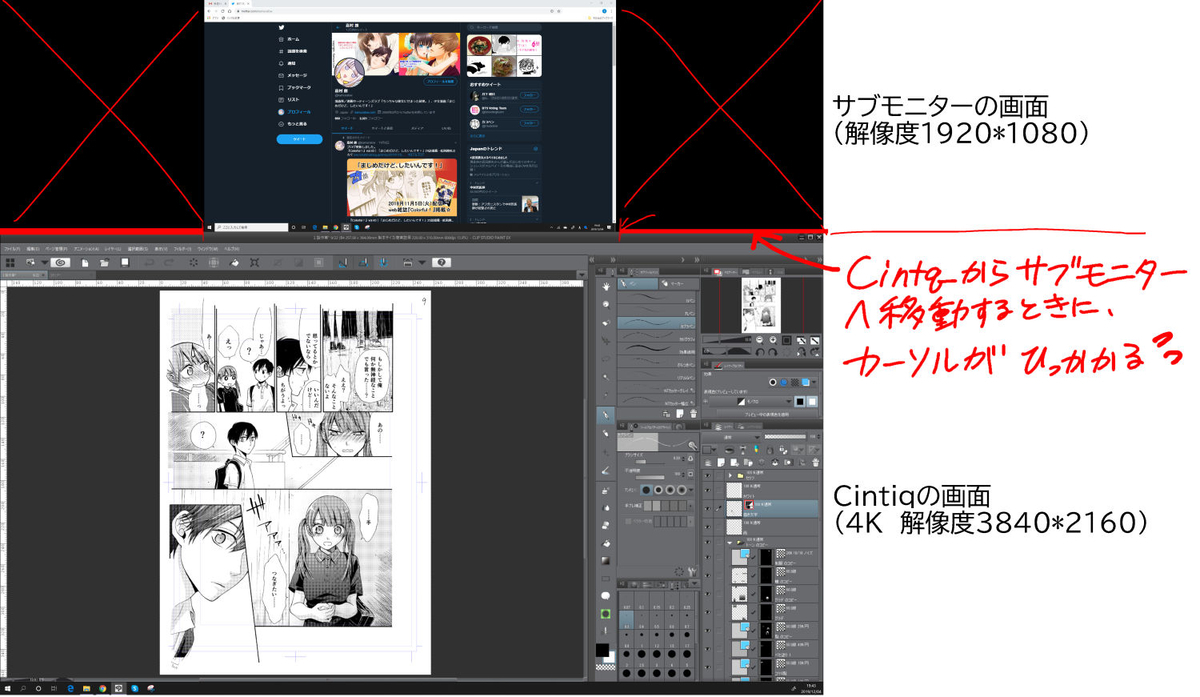Open レイヤー menu in CLIP STUDIO
The image size is (1200, 697).
(111, 249)
